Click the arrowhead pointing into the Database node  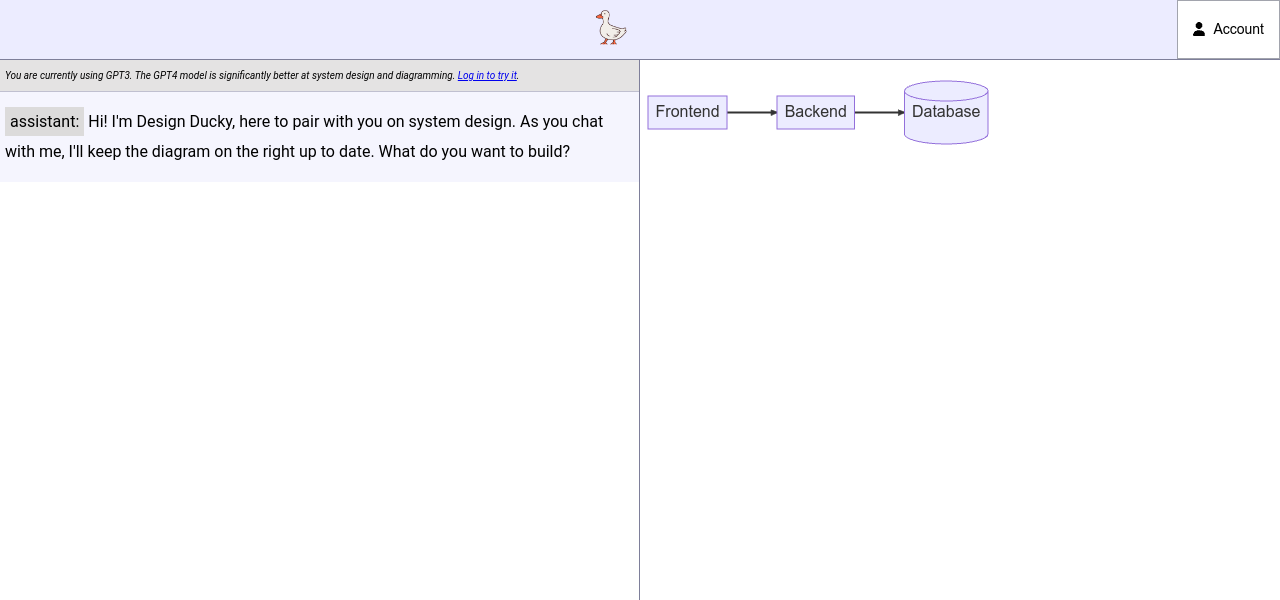[x=901, y=113]
